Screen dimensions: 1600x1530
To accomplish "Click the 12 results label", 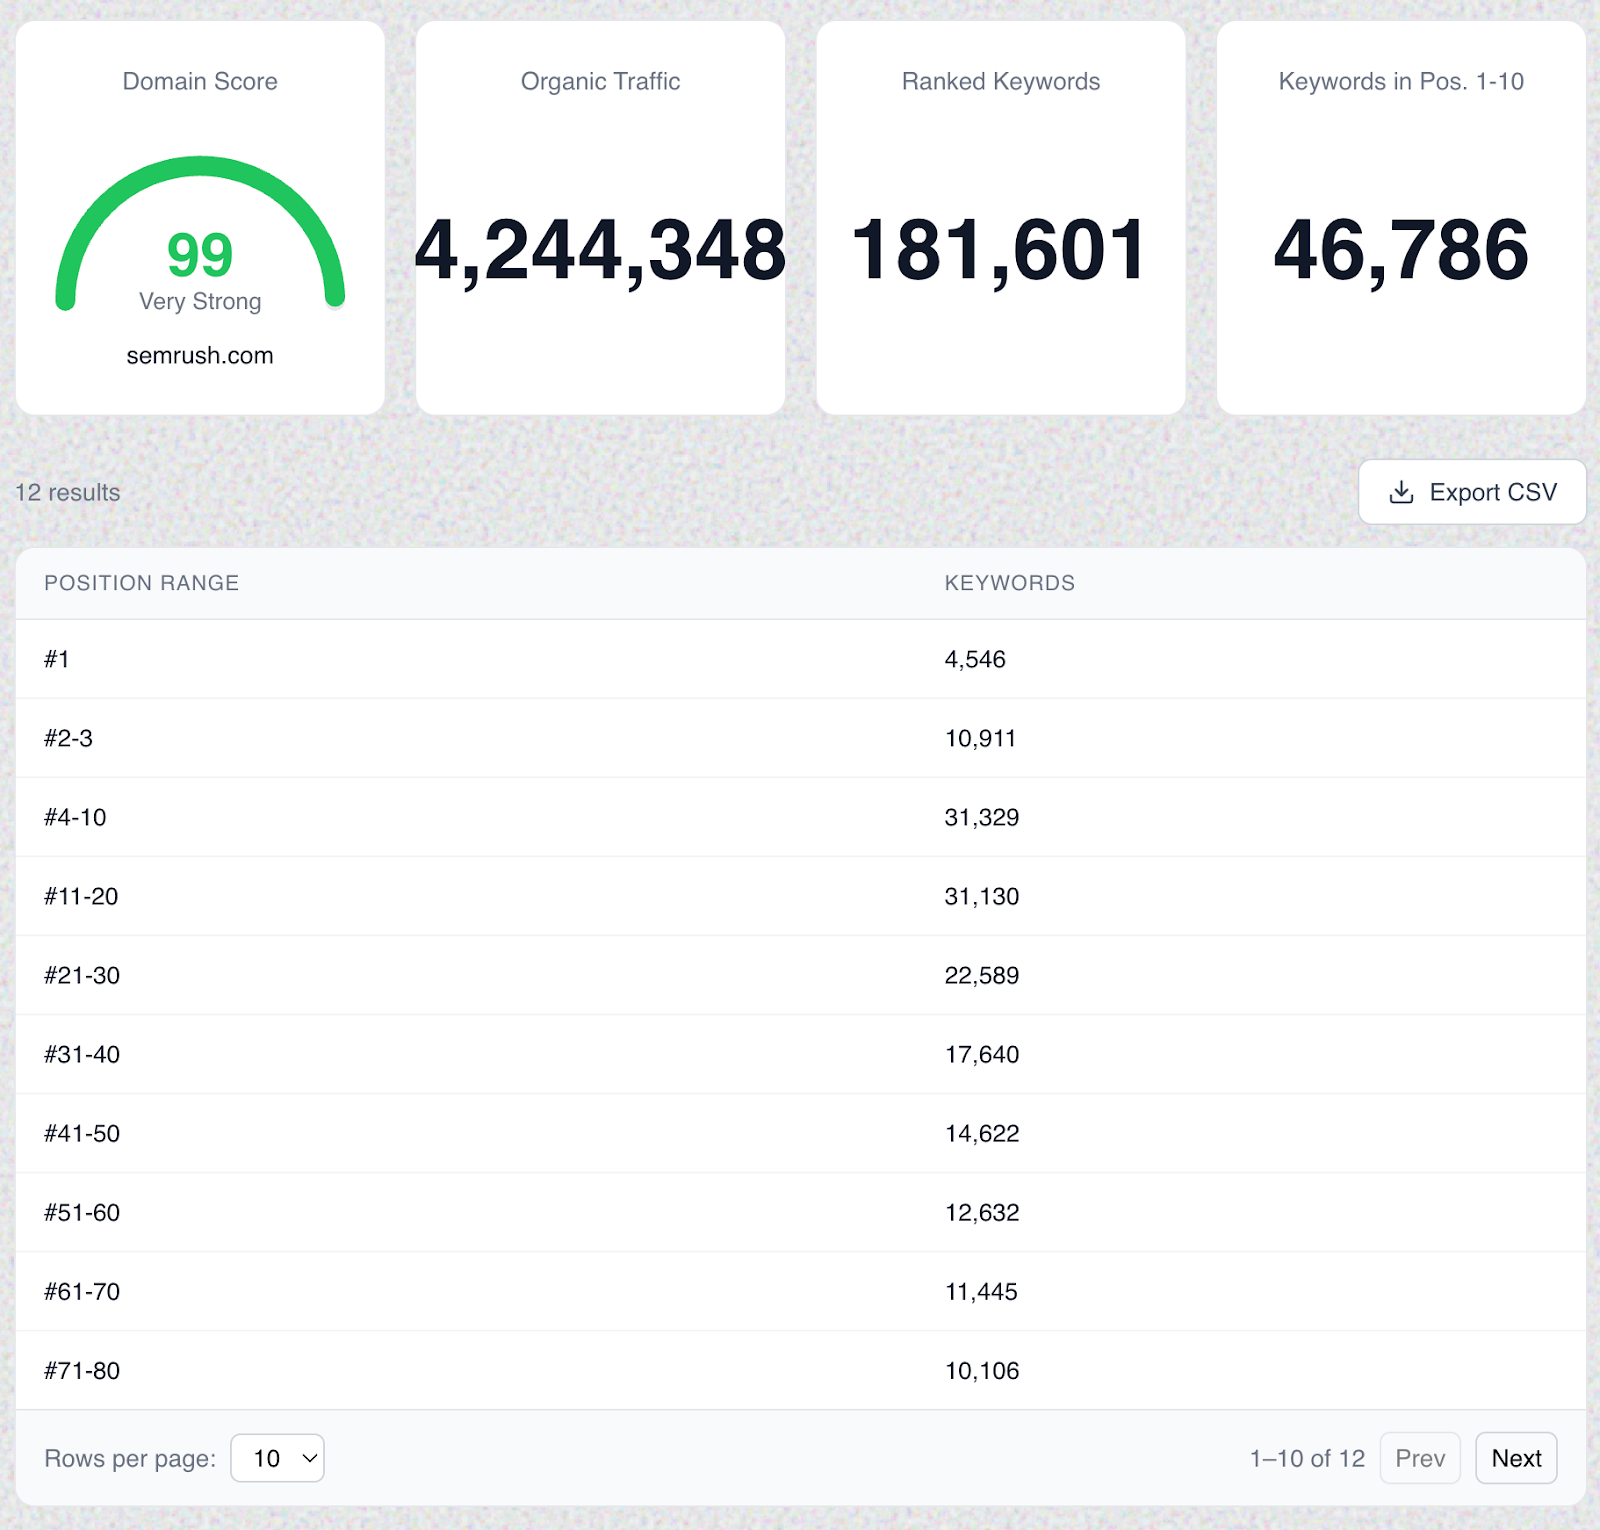I will pos(67,492).
